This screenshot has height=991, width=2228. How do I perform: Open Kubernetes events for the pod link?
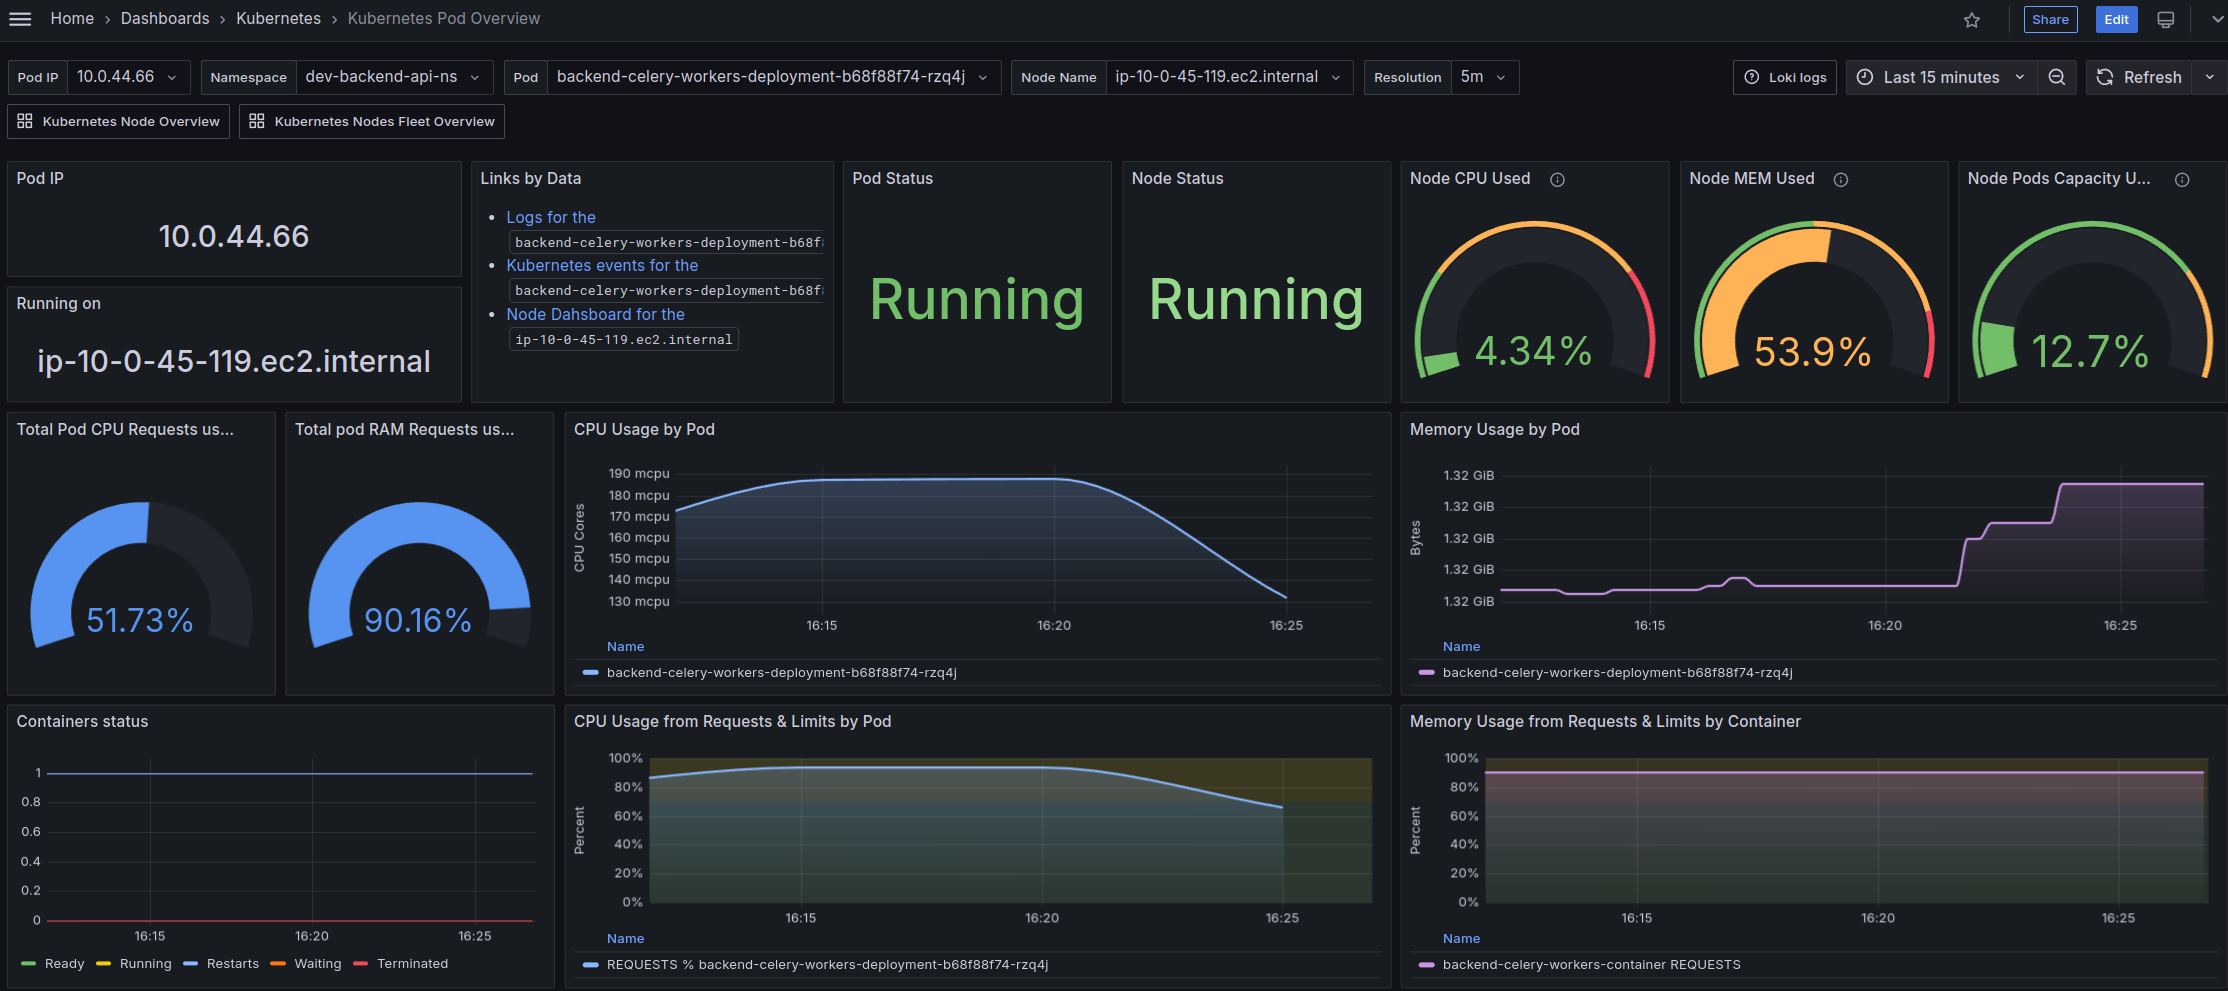coord(602,266)
